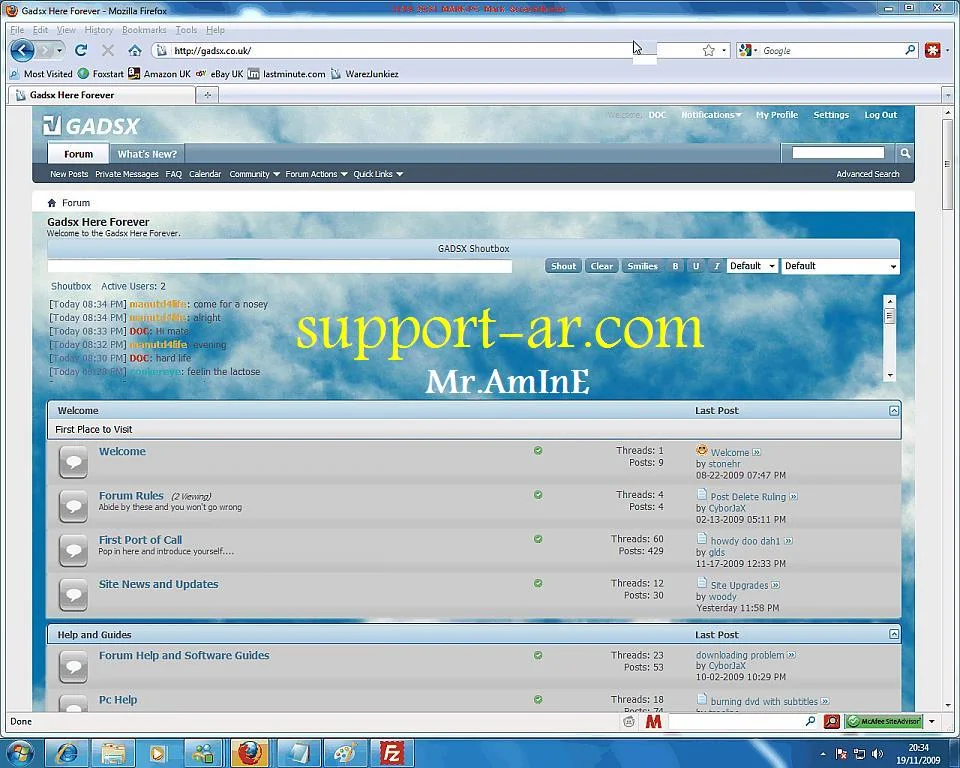Collapse the Welcome category section
960x768 pixels.
click(x=894, y=411)
